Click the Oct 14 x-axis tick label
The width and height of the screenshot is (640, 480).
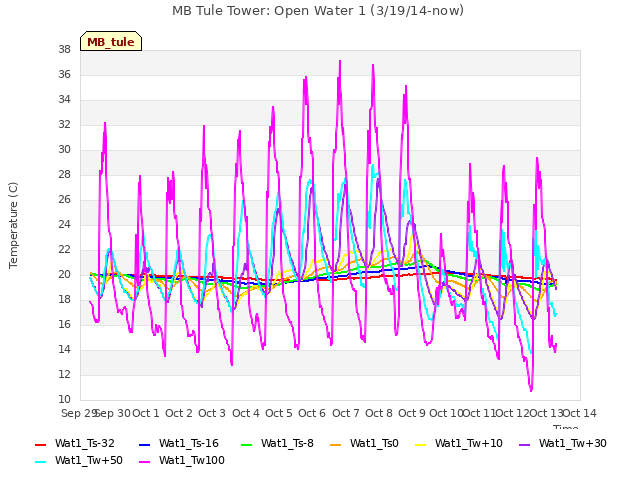(x=580, y=413)
